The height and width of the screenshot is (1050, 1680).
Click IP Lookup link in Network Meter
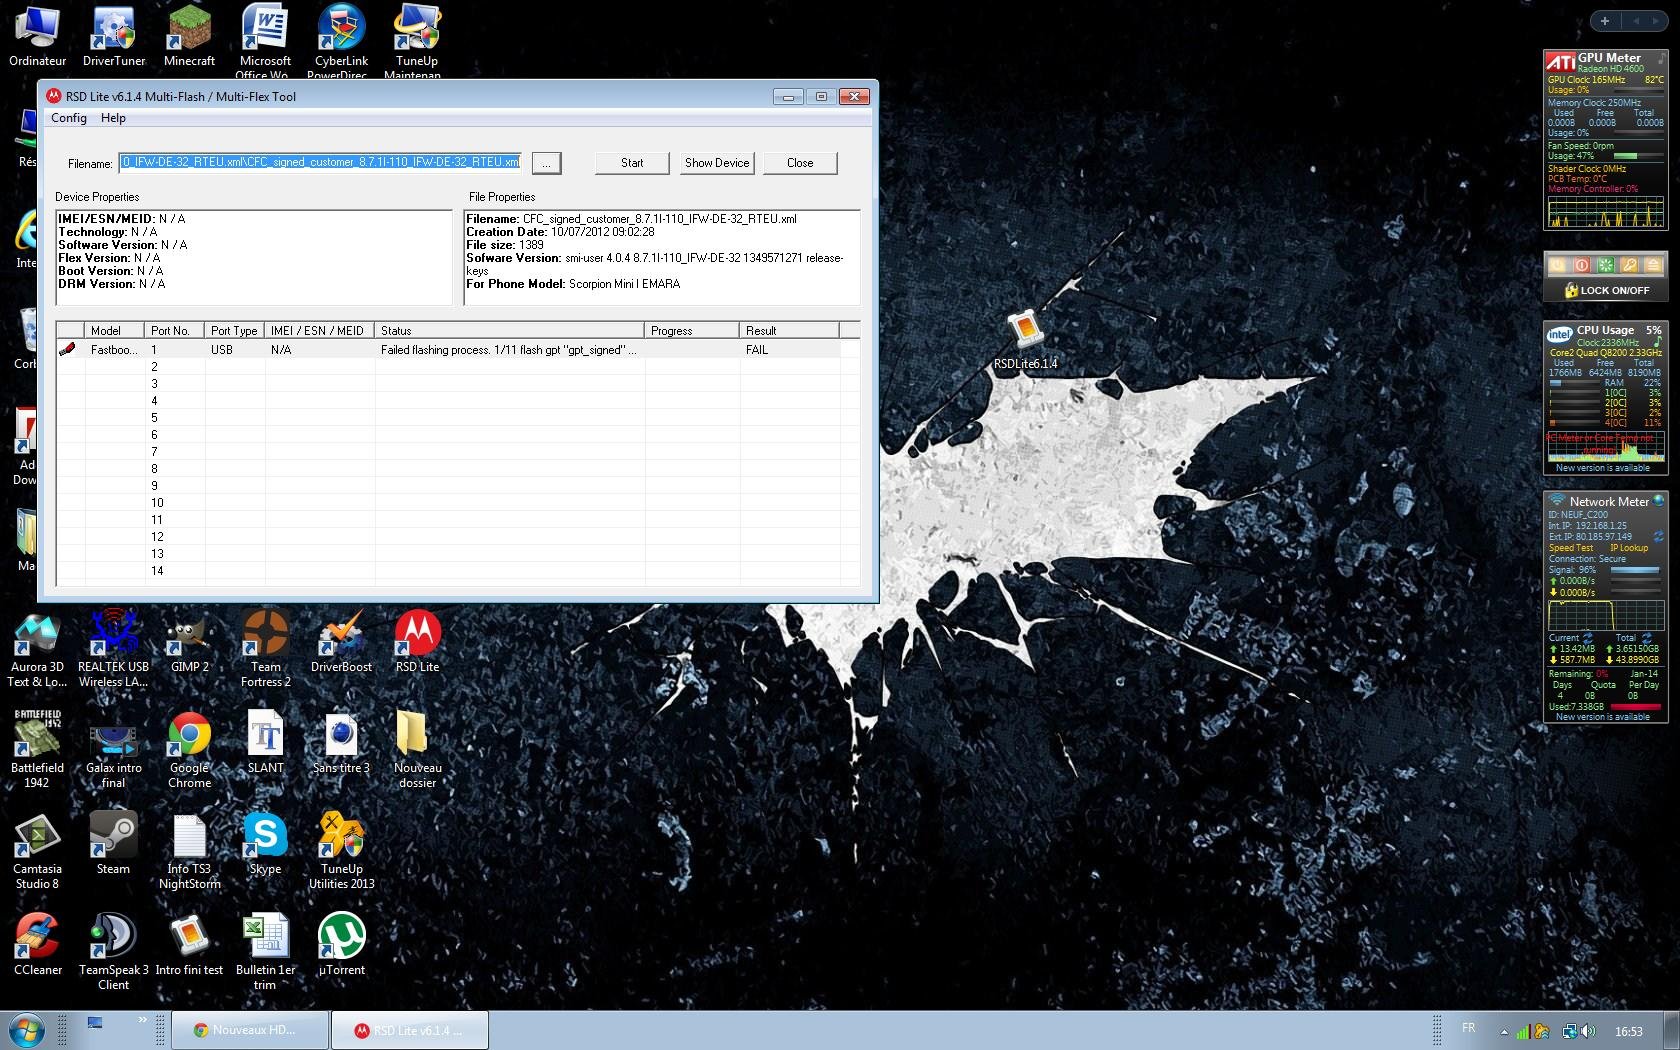click(1629, 548)
